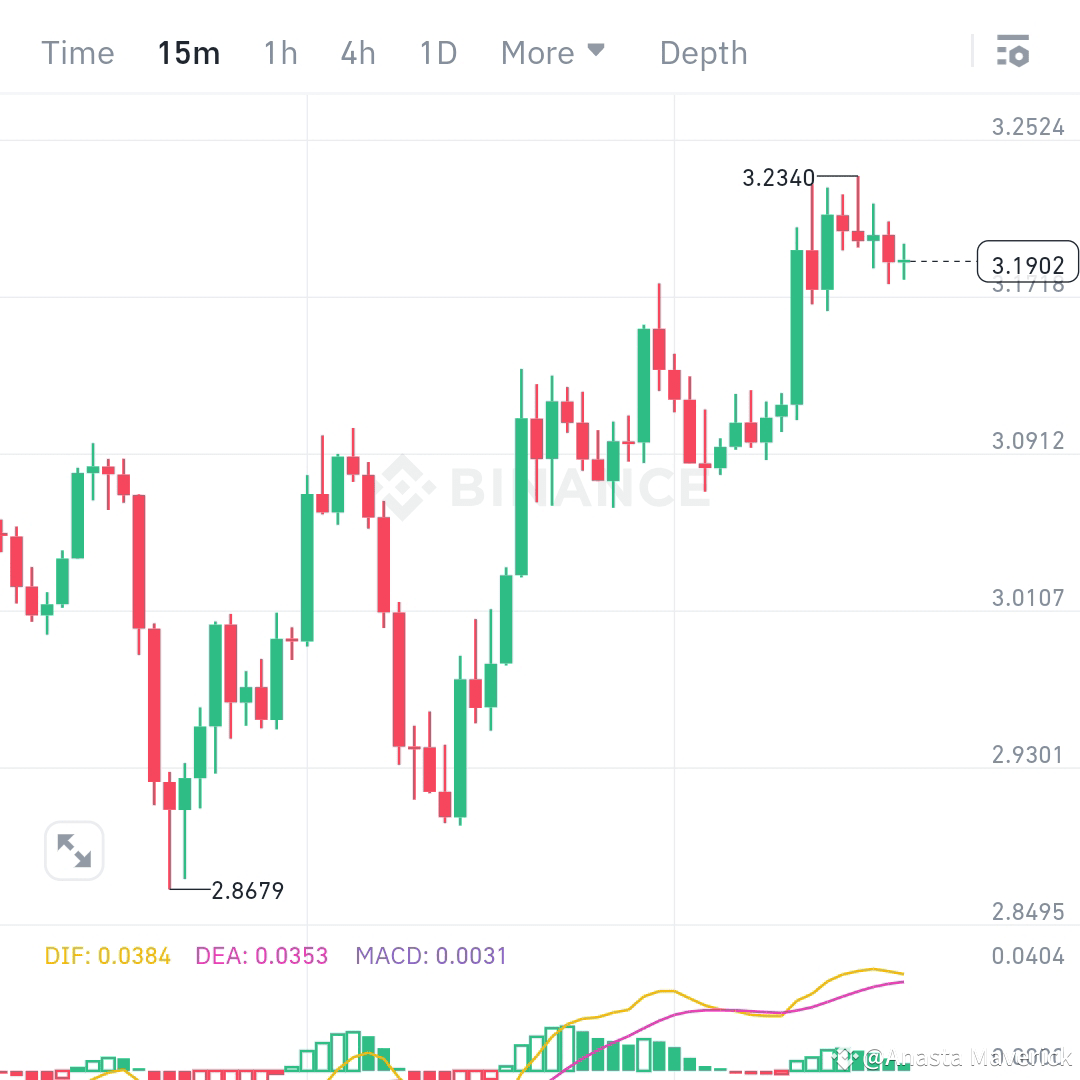The image size is (1080, 1080).
Task: Select the 4h timeframe
Action: 357,53
